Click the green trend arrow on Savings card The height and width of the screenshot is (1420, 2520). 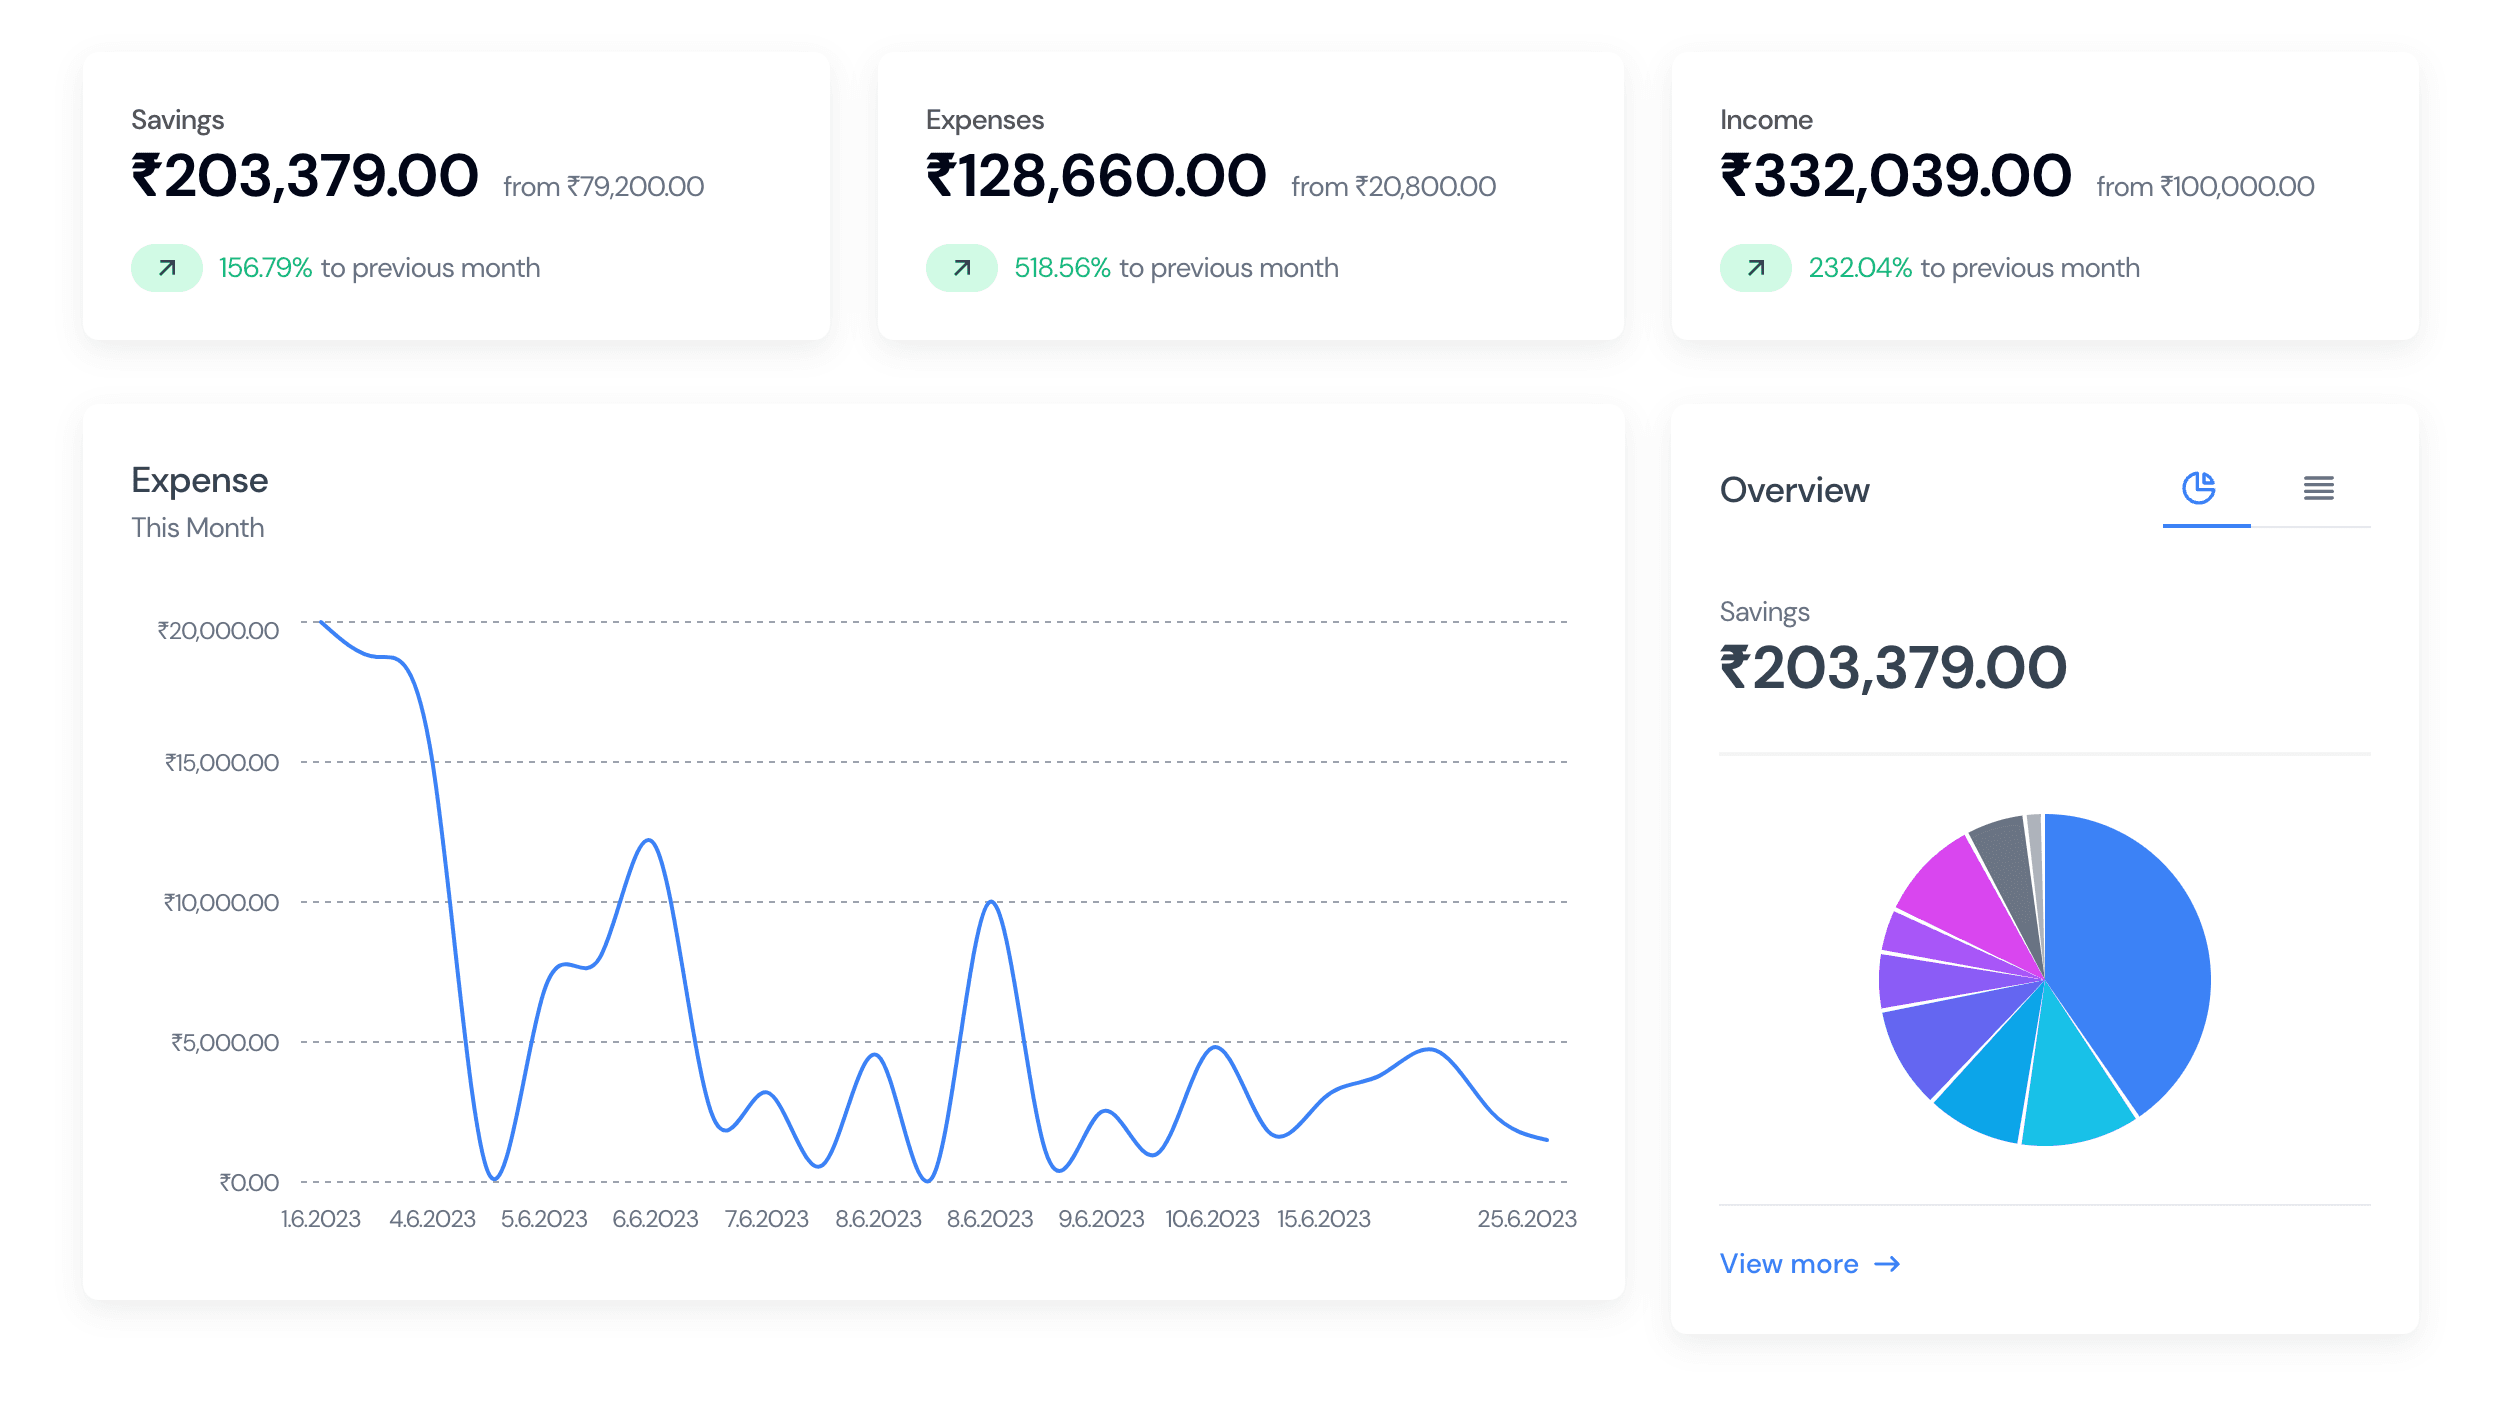(x=166, y=267)
